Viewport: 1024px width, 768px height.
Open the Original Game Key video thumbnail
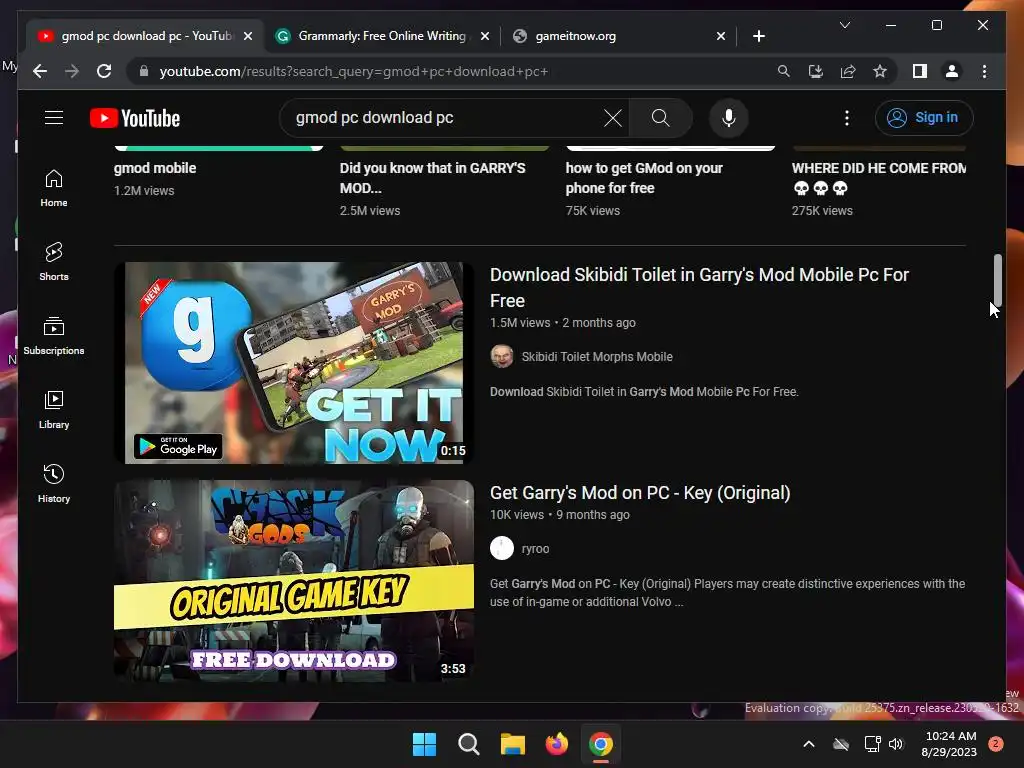[294, 581]
